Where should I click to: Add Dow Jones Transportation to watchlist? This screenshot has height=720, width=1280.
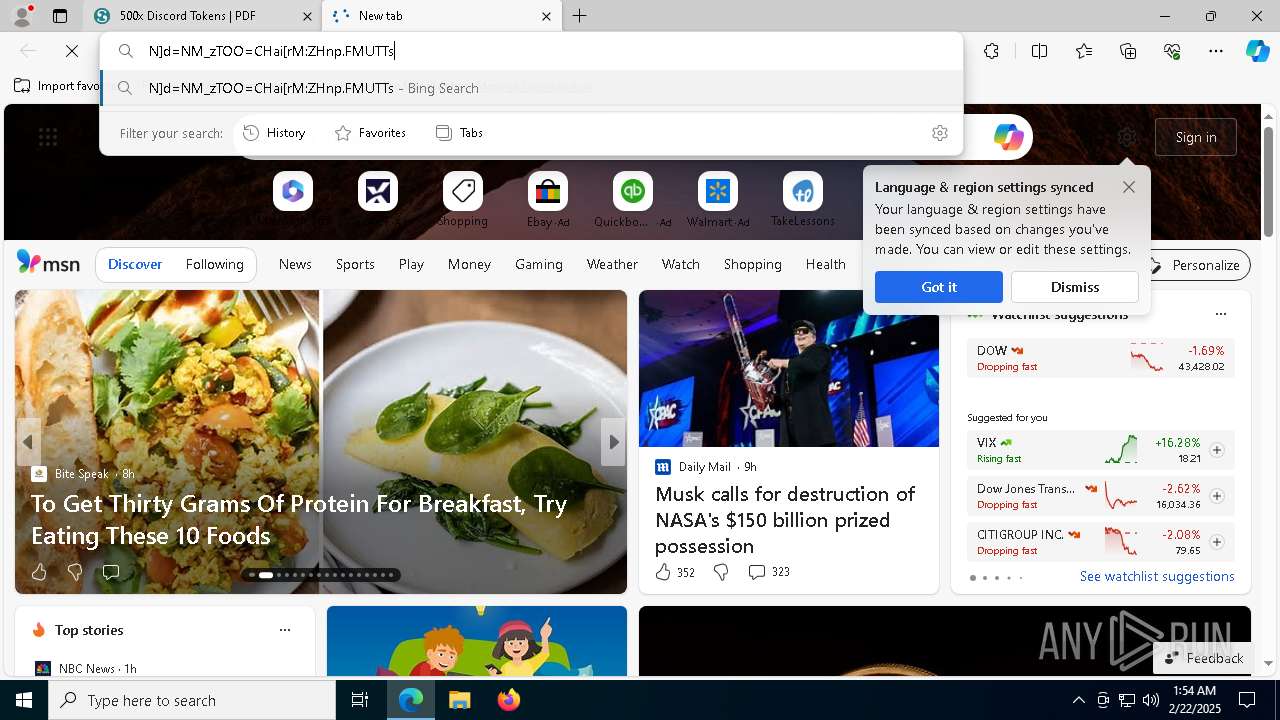[x=1216, y=496]
